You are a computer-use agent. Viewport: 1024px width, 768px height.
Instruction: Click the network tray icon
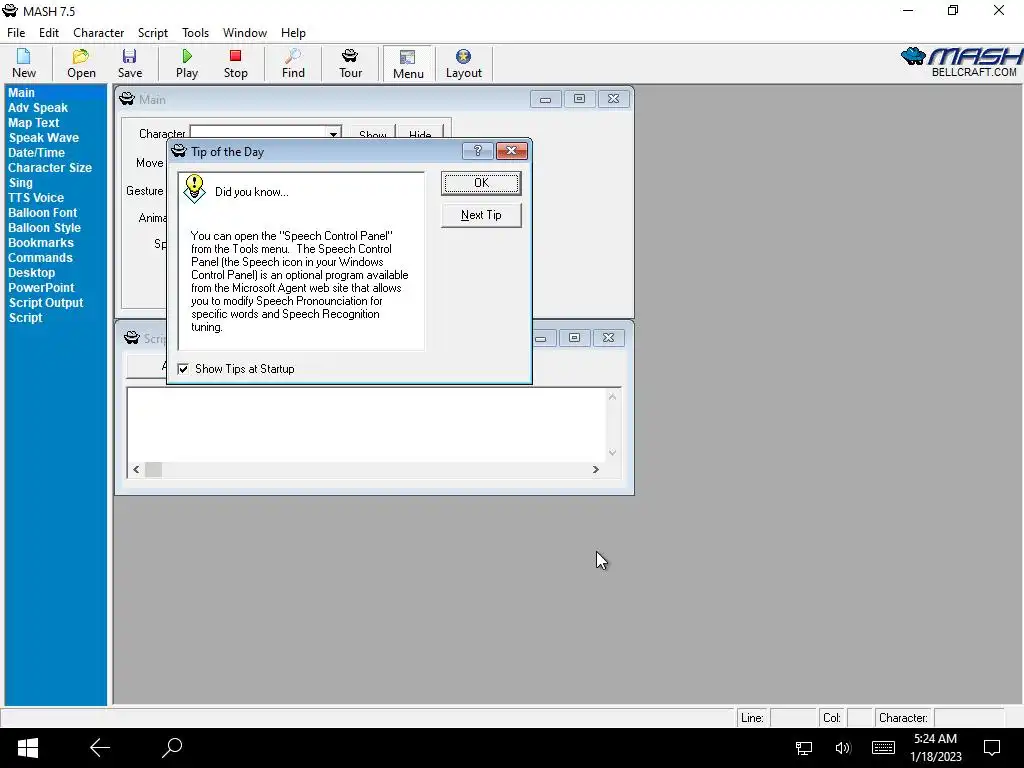click(x=803, y=748)
